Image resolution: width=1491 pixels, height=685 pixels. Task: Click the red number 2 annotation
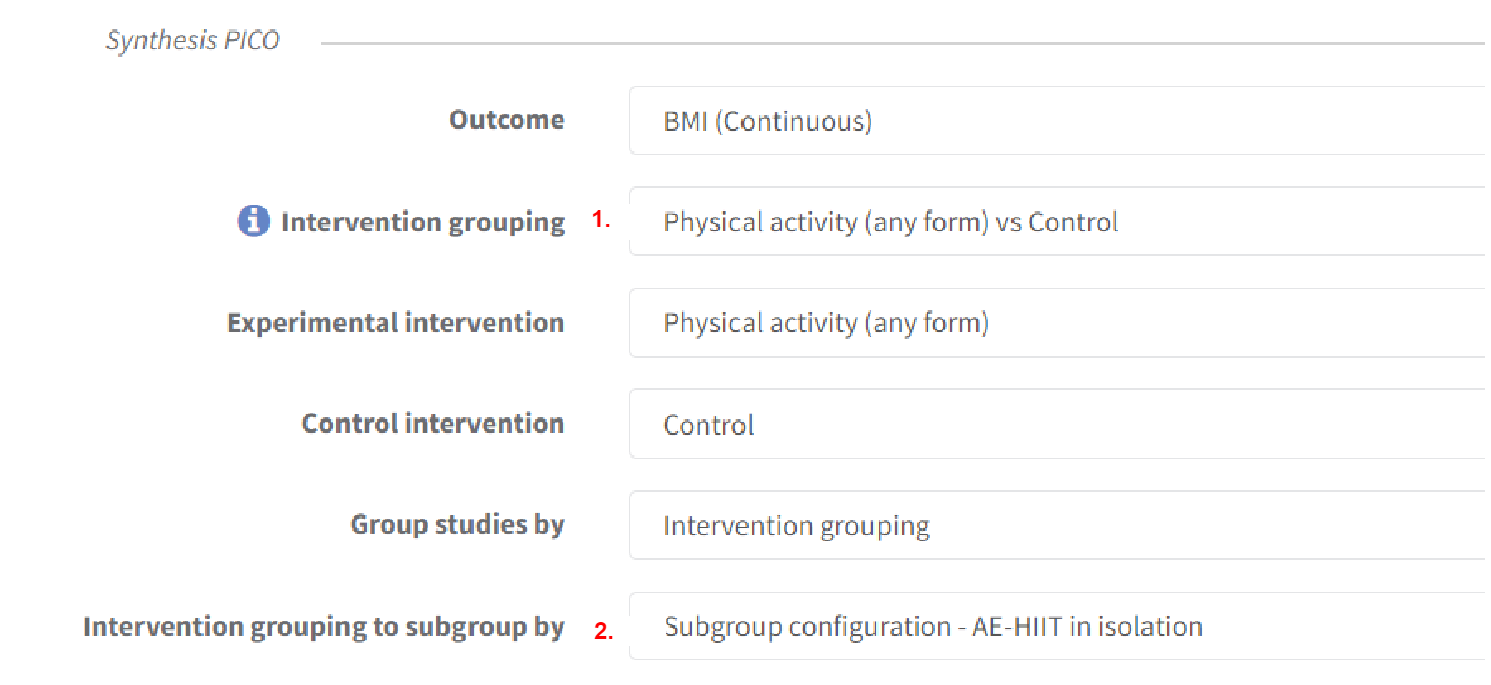[x=603, y=631]
